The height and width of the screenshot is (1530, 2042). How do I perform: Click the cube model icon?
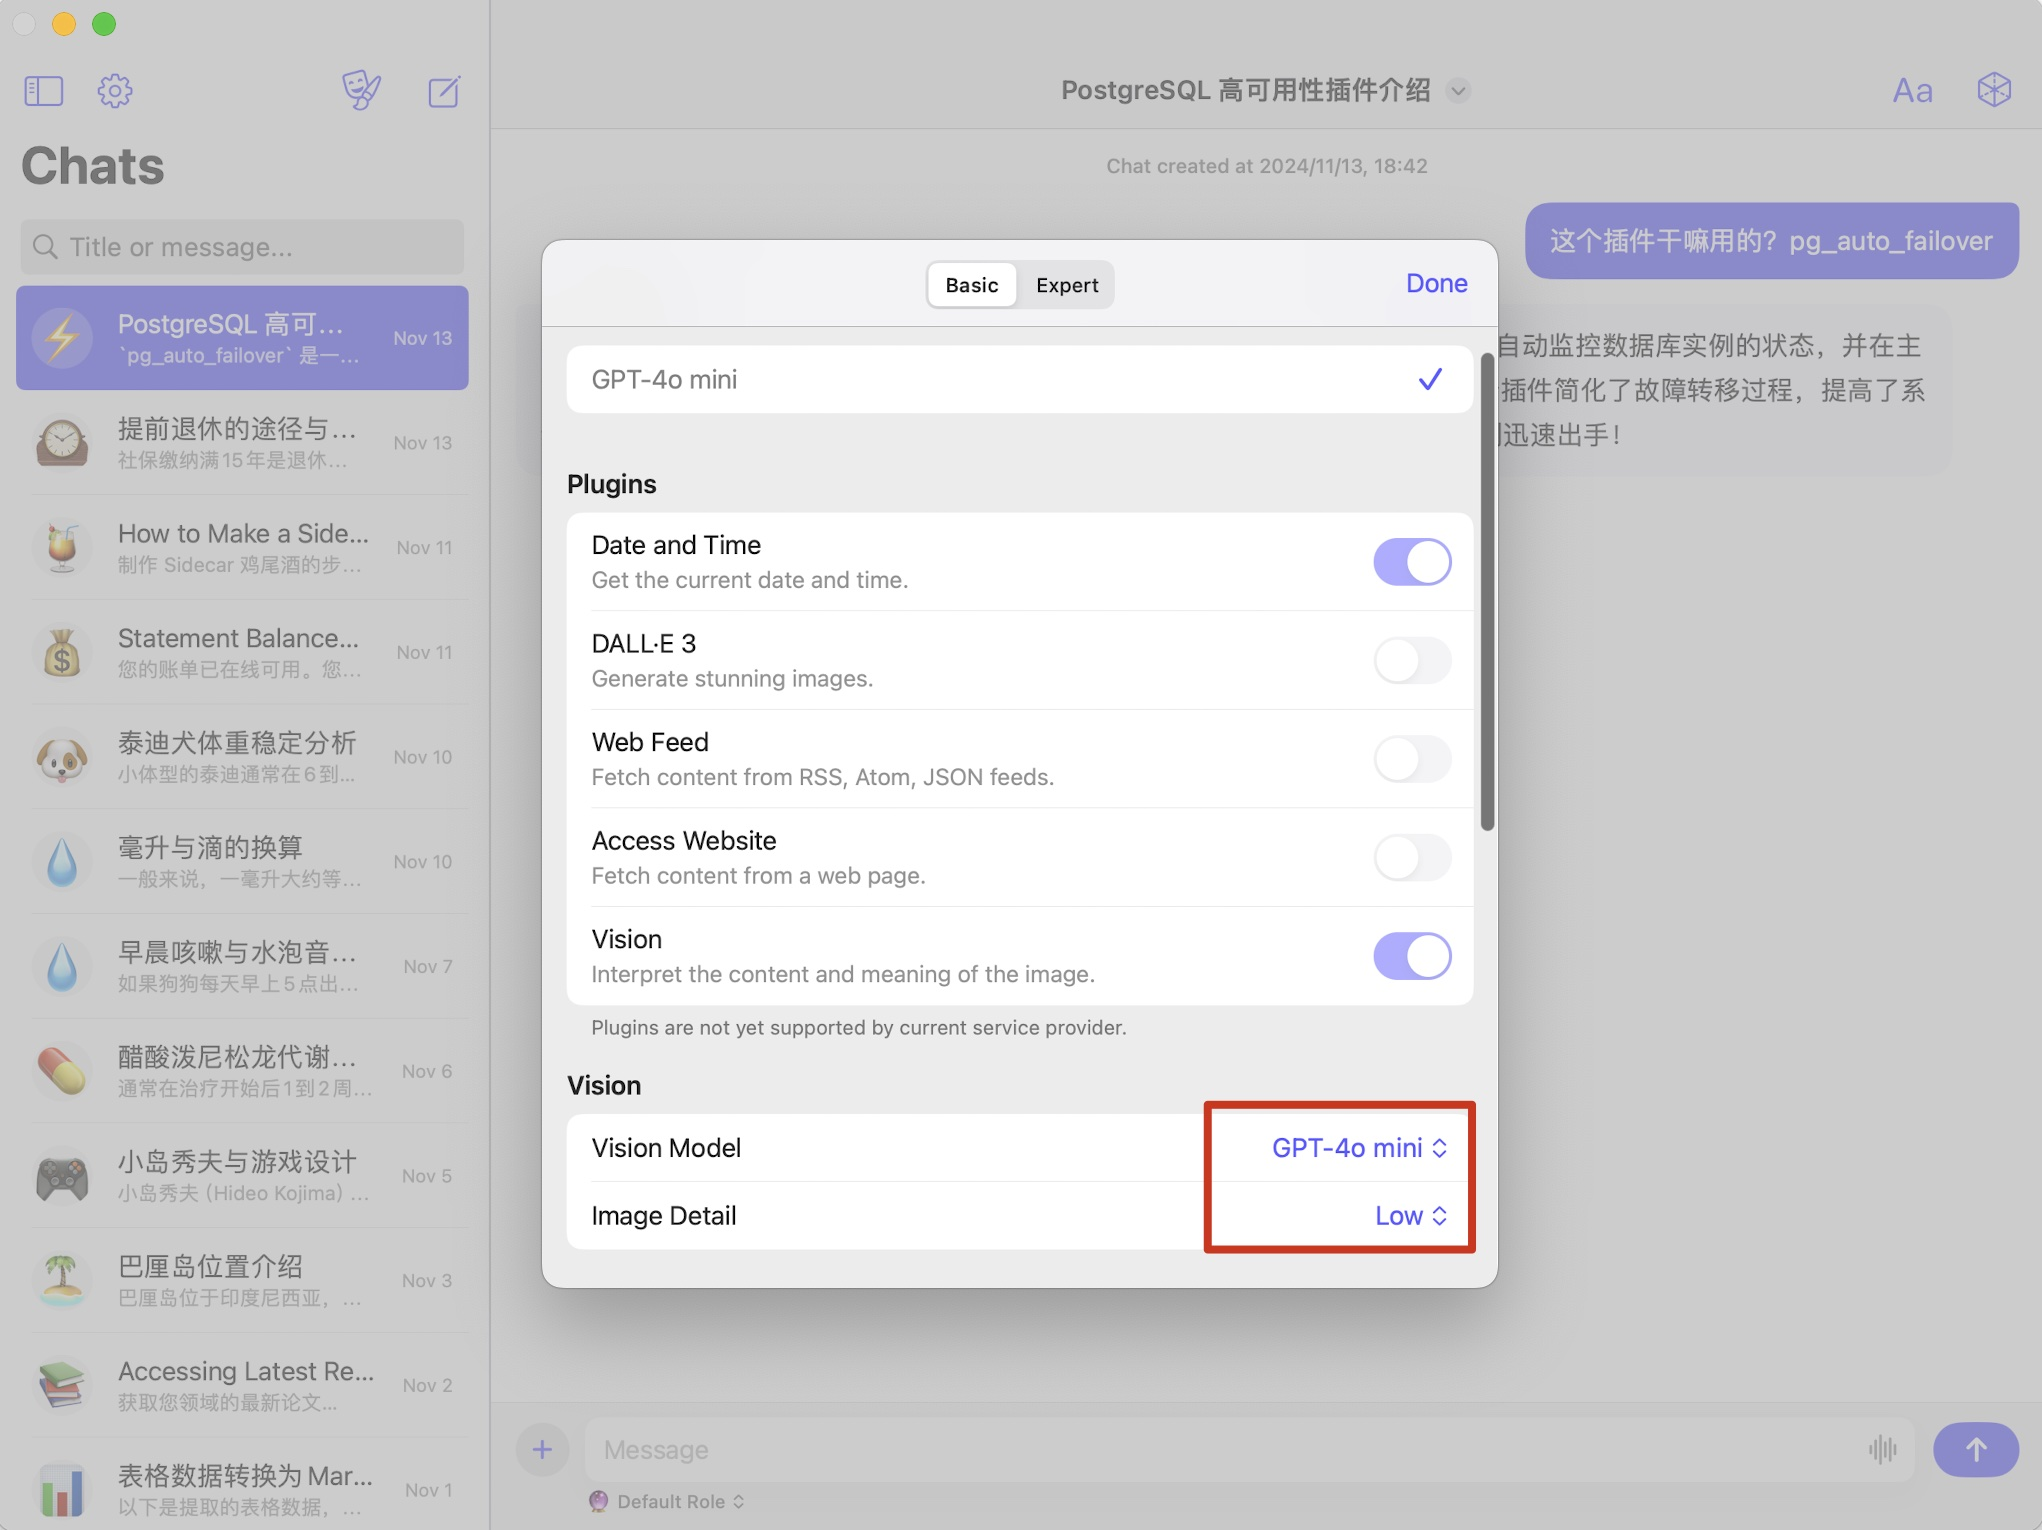coord(1994,90)
